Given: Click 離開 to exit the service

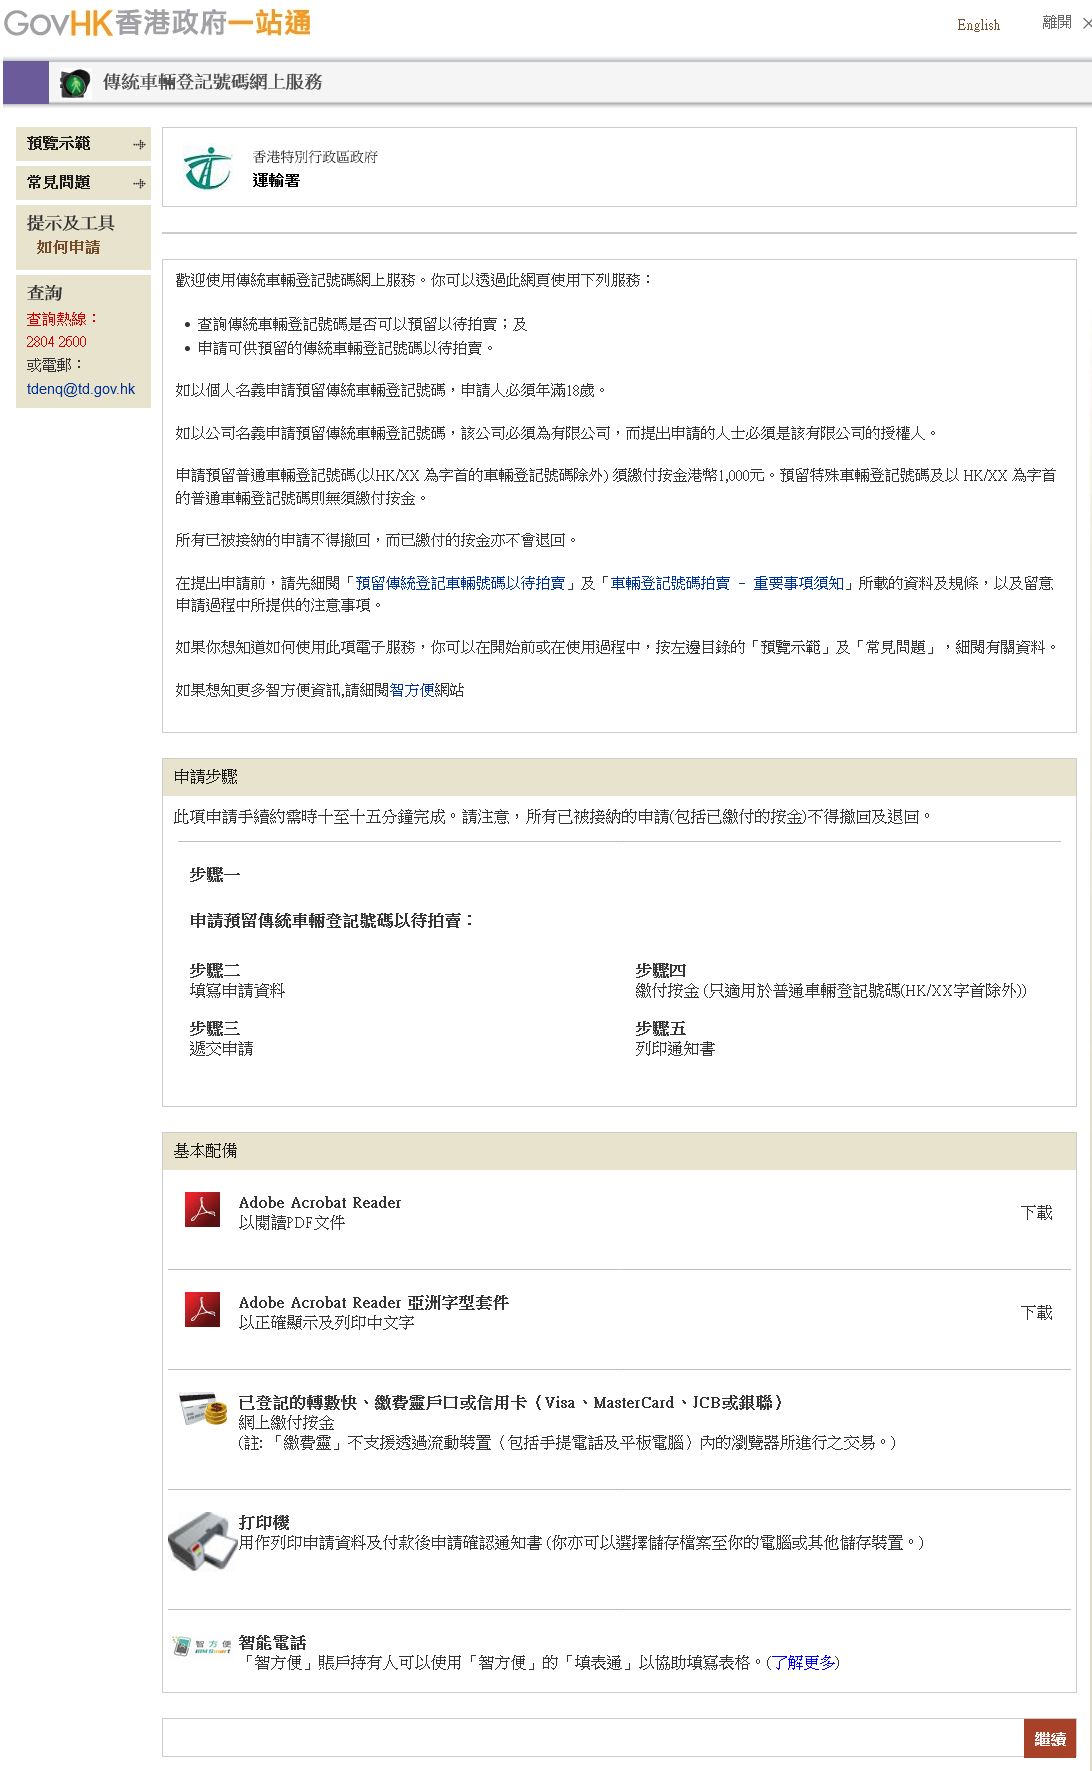Looking at the screenshot, I should pyautogui.click(x=1056, y=23).
